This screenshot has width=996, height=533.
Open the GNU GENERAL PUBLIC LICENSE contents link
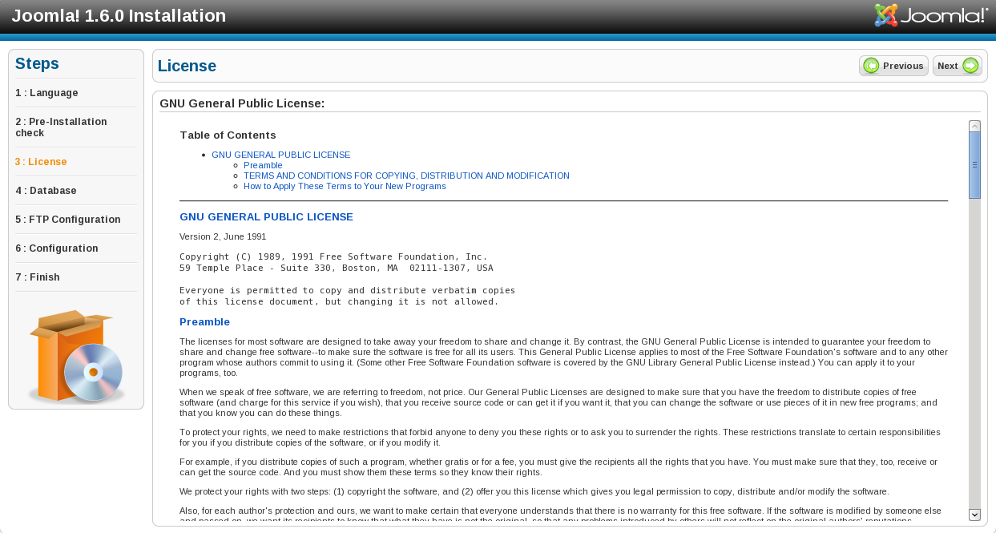tap(281, 154)
